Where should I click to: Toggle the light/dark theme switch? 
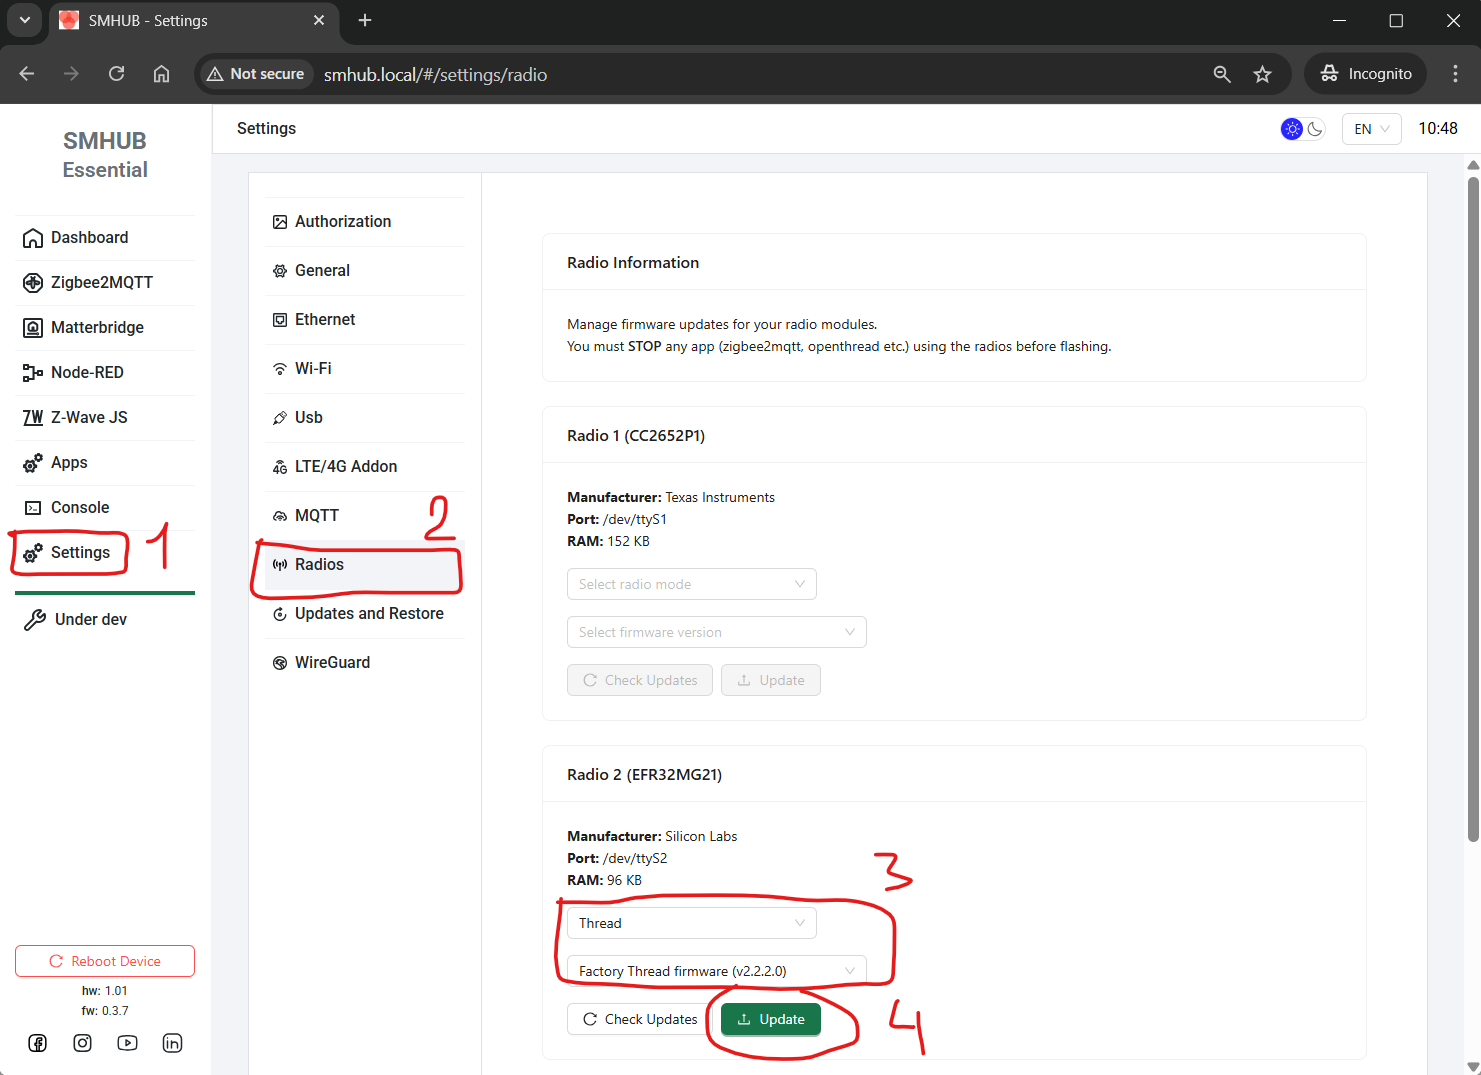(x=1302, y=129)
